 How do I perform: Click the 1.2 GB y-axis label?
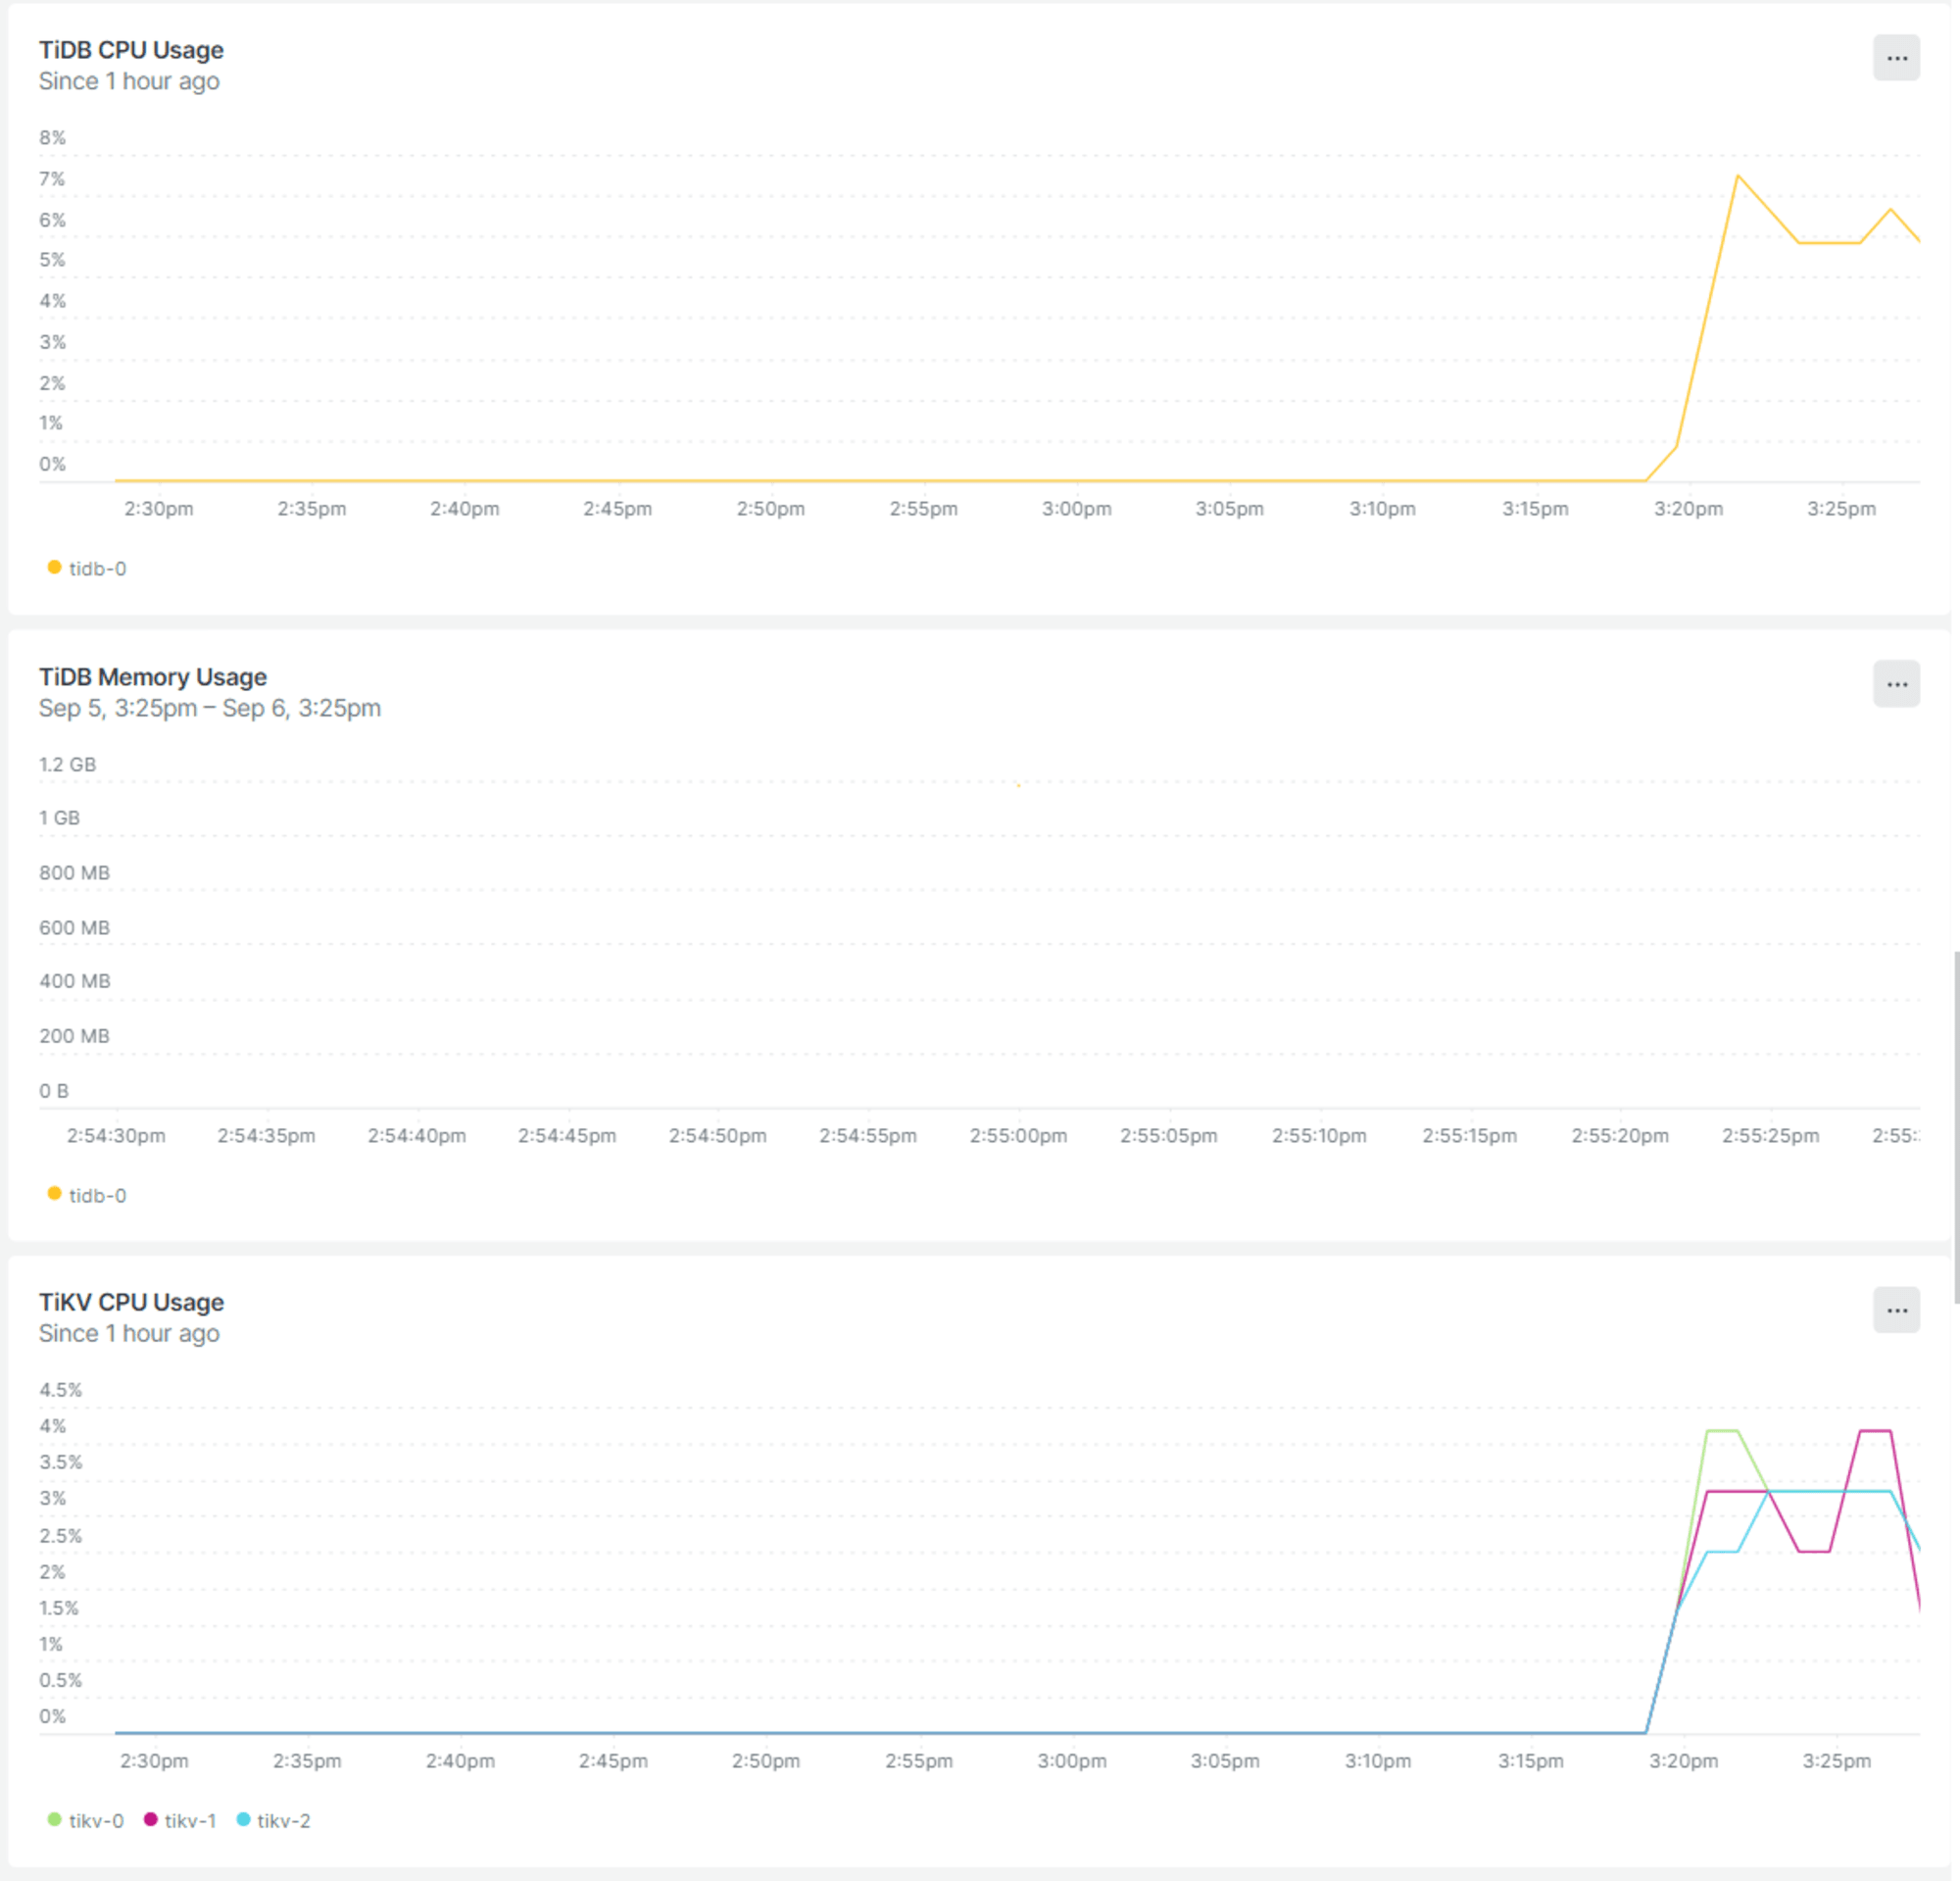[67, 764]
